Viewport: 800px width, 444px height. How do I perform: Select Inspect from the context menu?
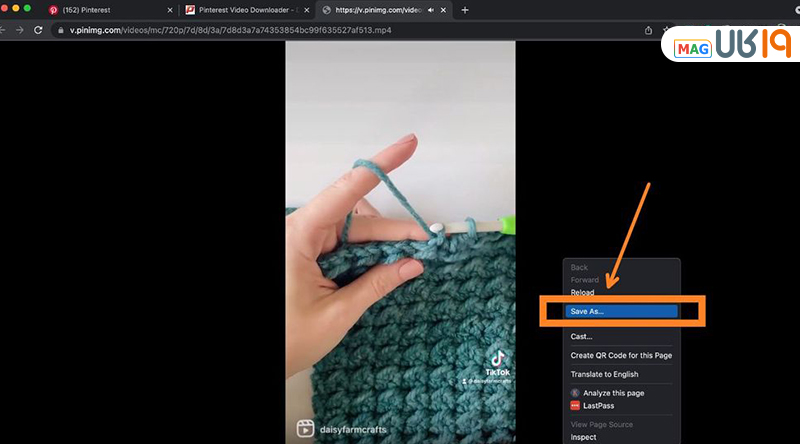pyautogui.click(x=583, y=437)
